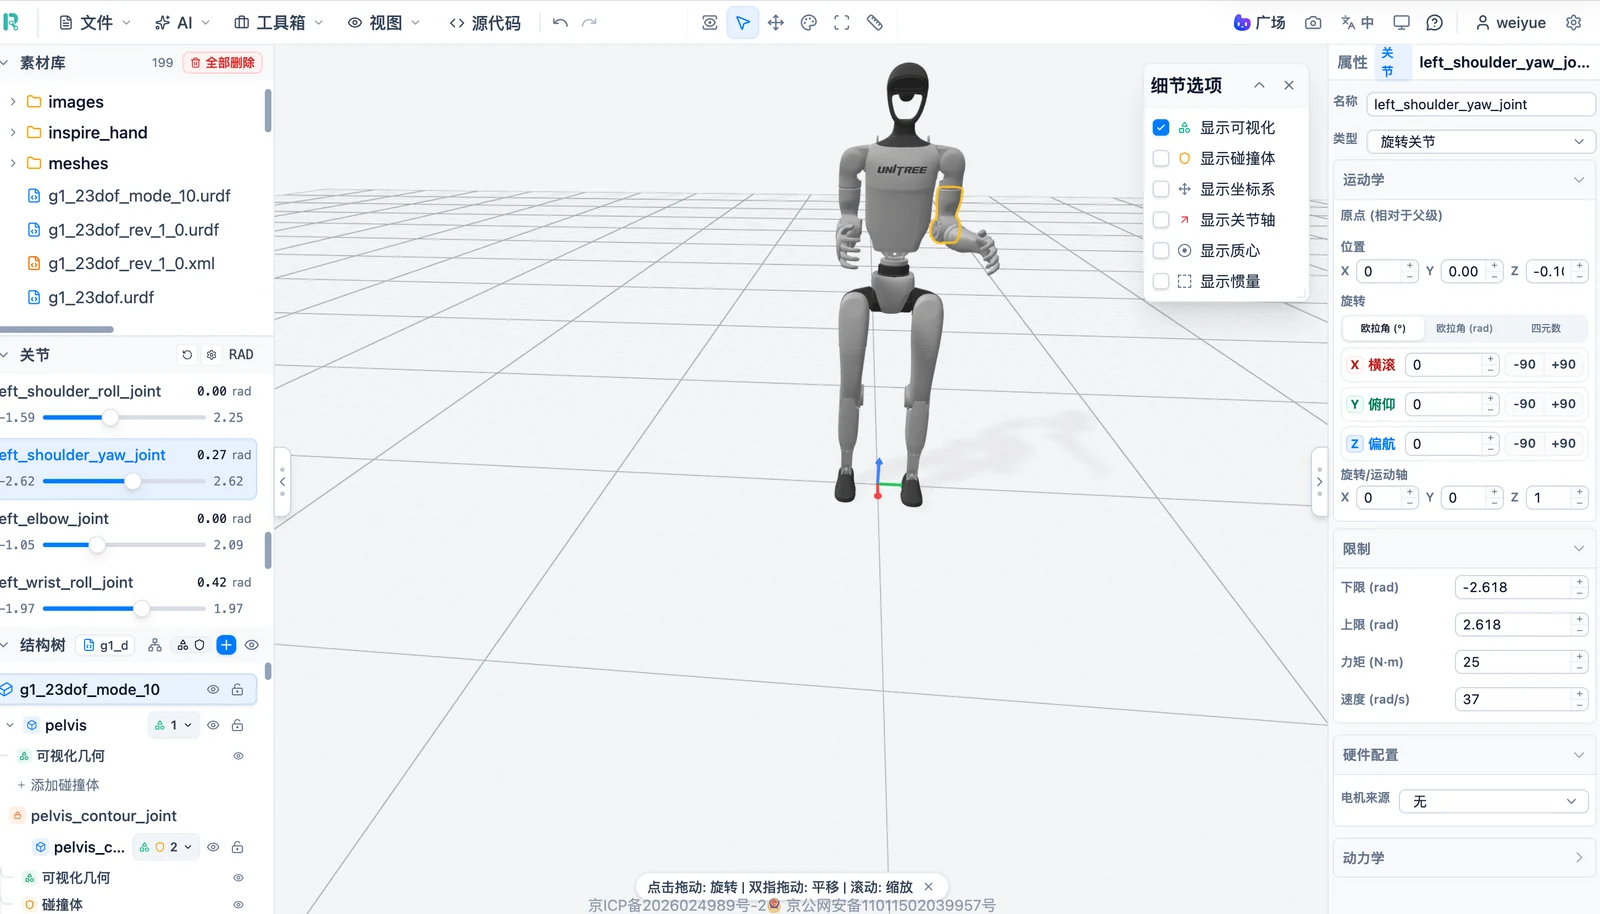Expand the 动力学 section
1600x914 pixels.
pyautogui.click(x=1463, y=858)
